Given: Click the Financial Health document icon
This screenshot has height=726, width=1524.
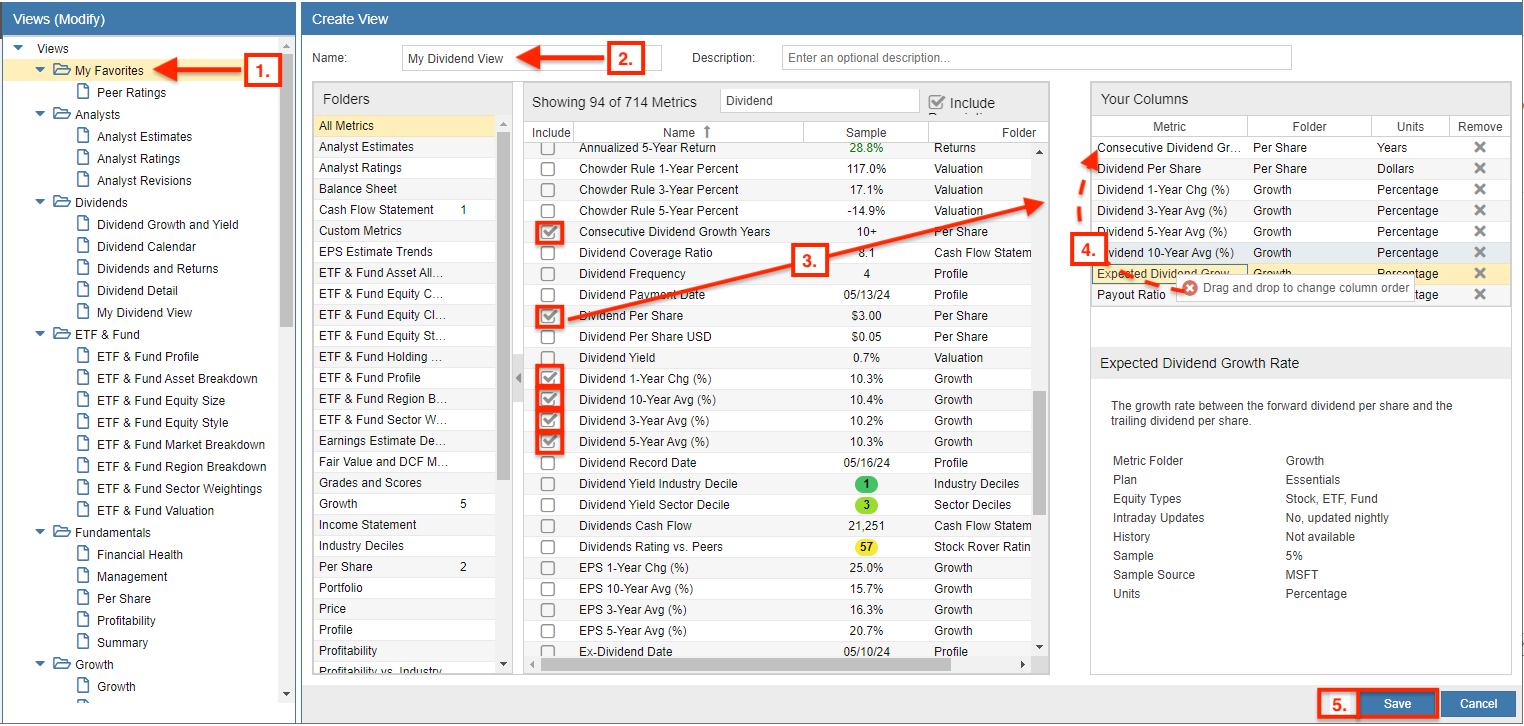Looking at the screenshot, I should point(84,554).
